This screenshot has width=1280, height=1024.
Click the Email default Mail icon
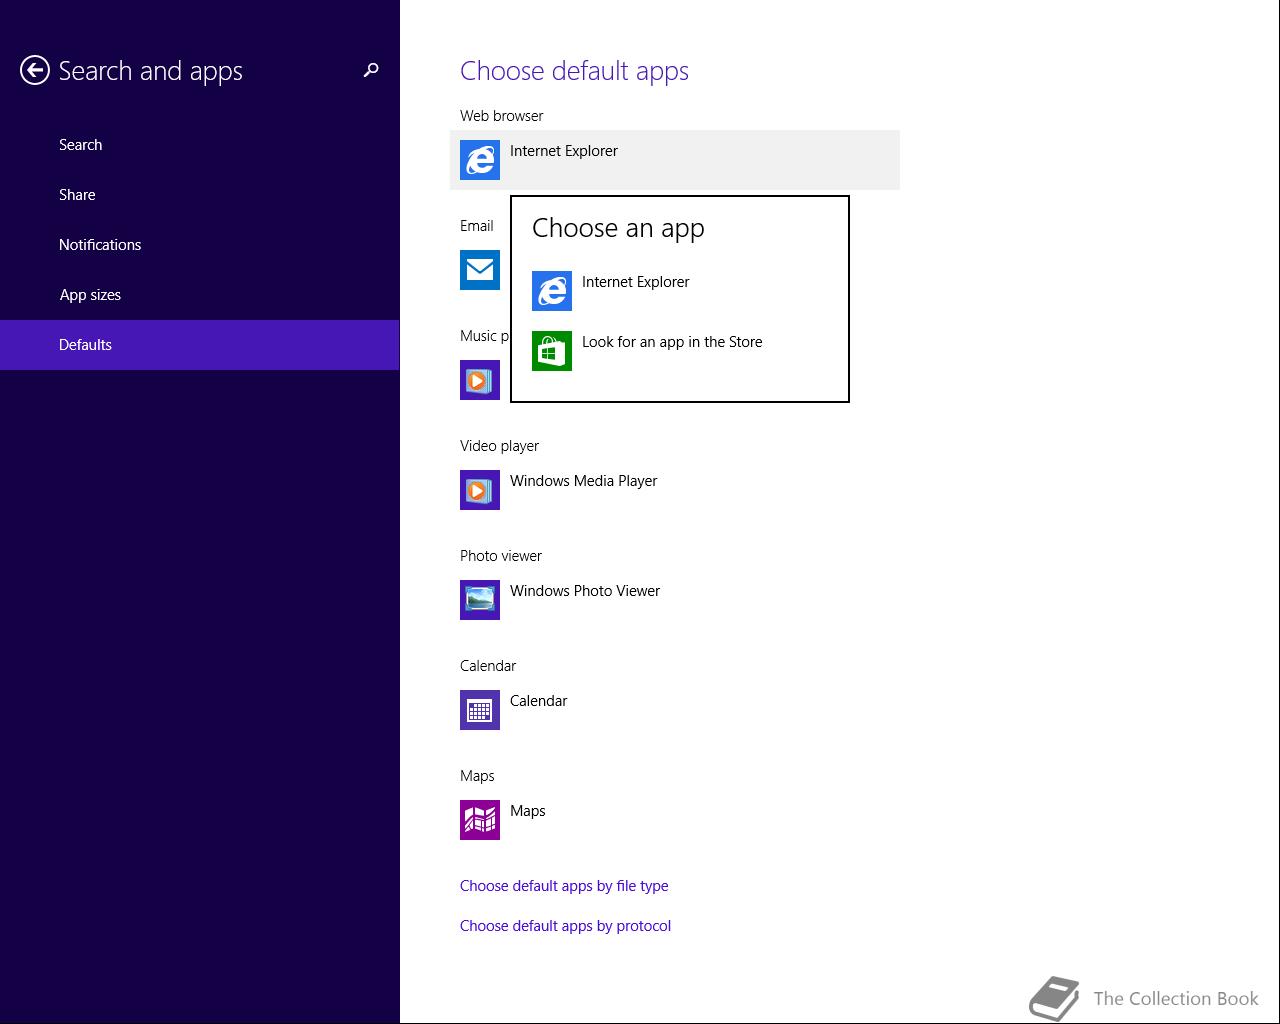tap(480, 270)
